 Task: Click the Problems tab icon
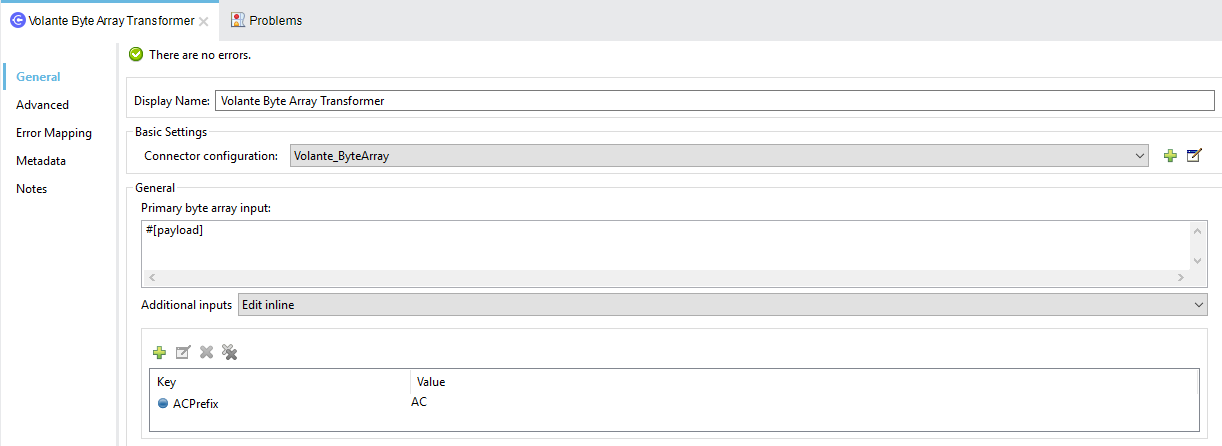click(x=238, y=20)
